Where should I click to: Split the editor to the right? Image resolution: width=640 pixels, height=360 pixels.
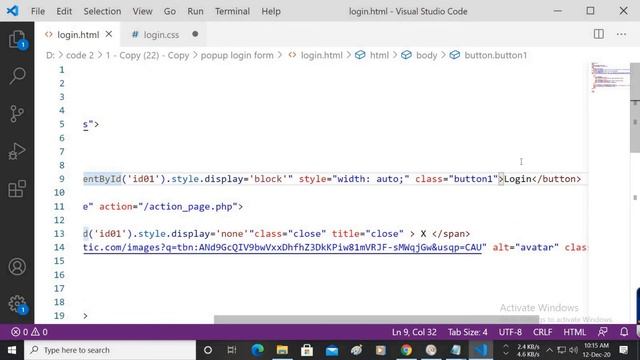coord(598,34)
